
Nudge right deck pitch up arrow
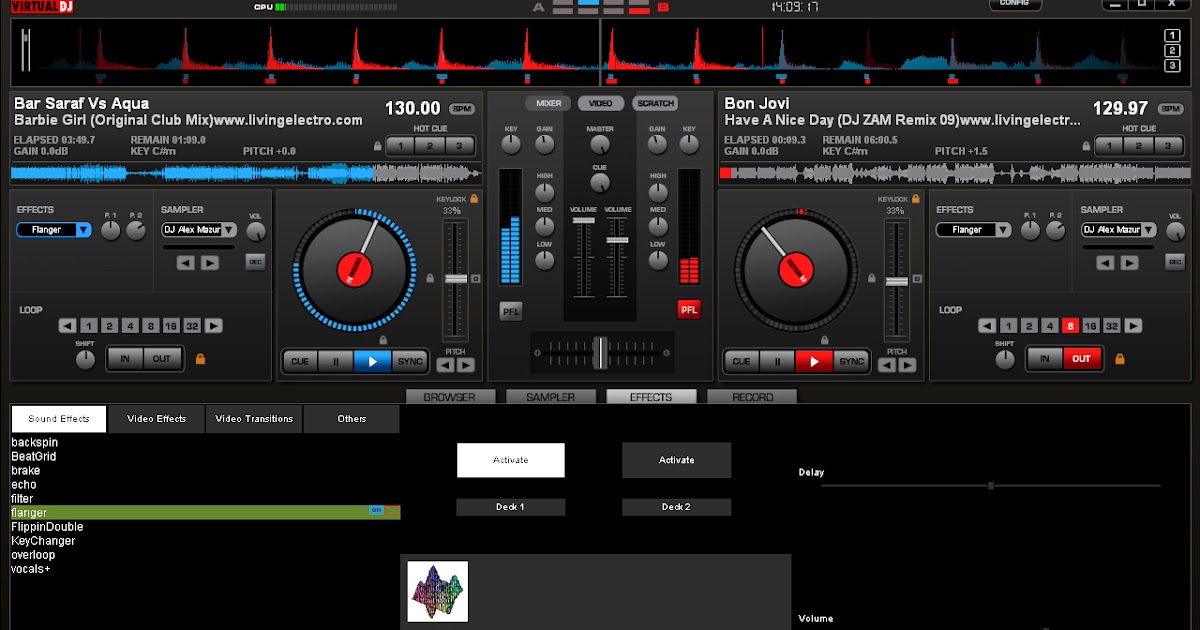(x=907, y=365)
